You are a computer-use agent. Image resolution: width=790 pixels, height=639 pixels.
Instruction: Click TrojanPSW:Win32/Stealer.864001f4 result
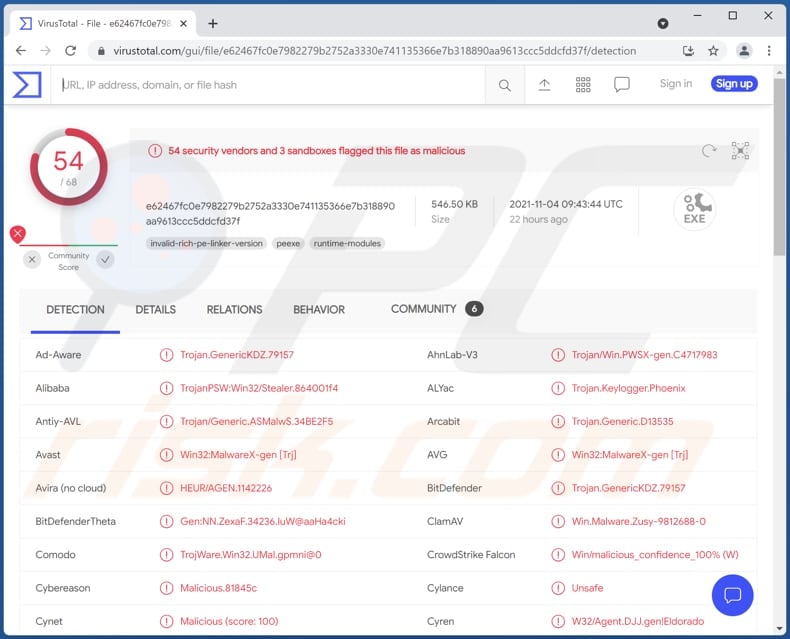point(259,388)
